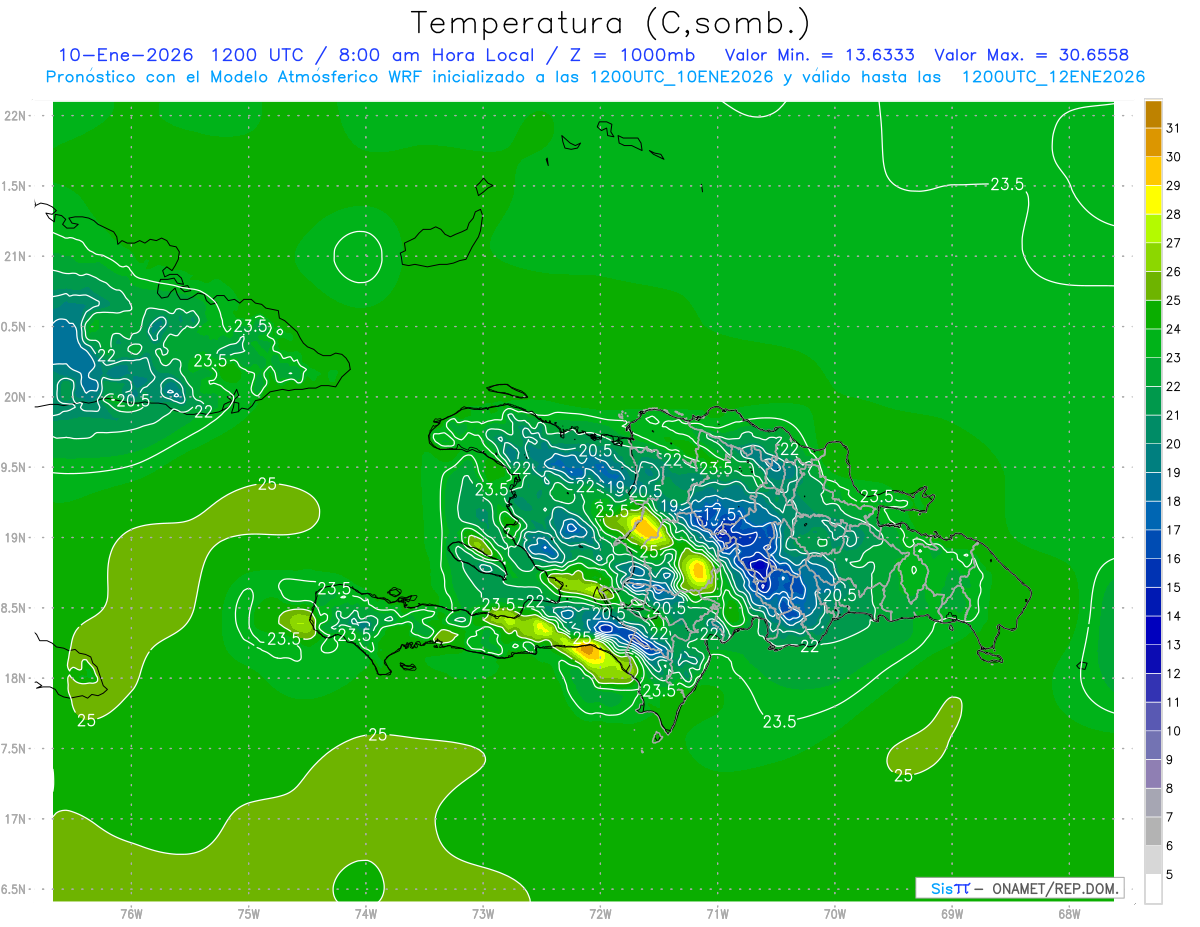Click legend scale value 26

tap(1174, 272)
